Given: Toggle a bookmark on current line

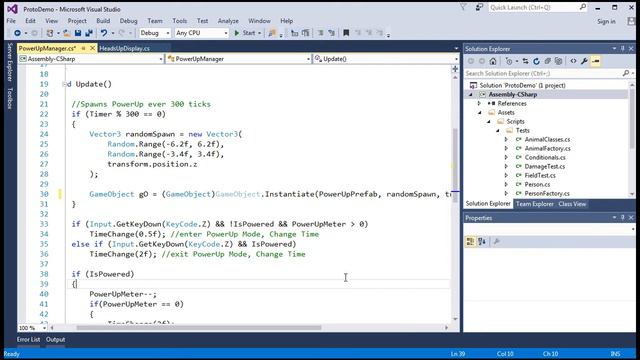Looking at the screenshot, I should [346, 33].
